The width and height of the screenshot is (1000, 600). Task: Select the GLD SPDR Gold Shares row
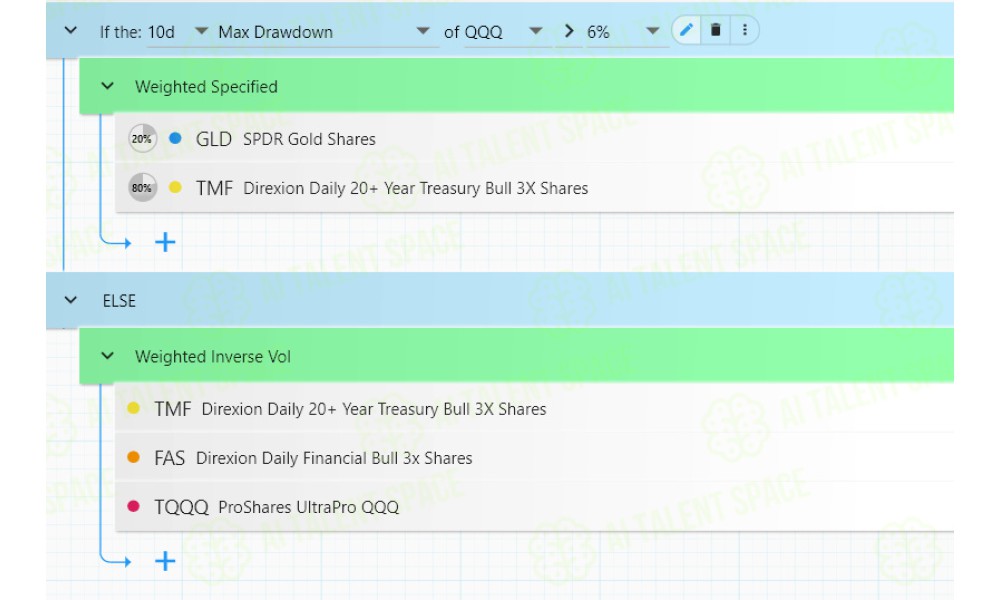[x=534, y=138]
